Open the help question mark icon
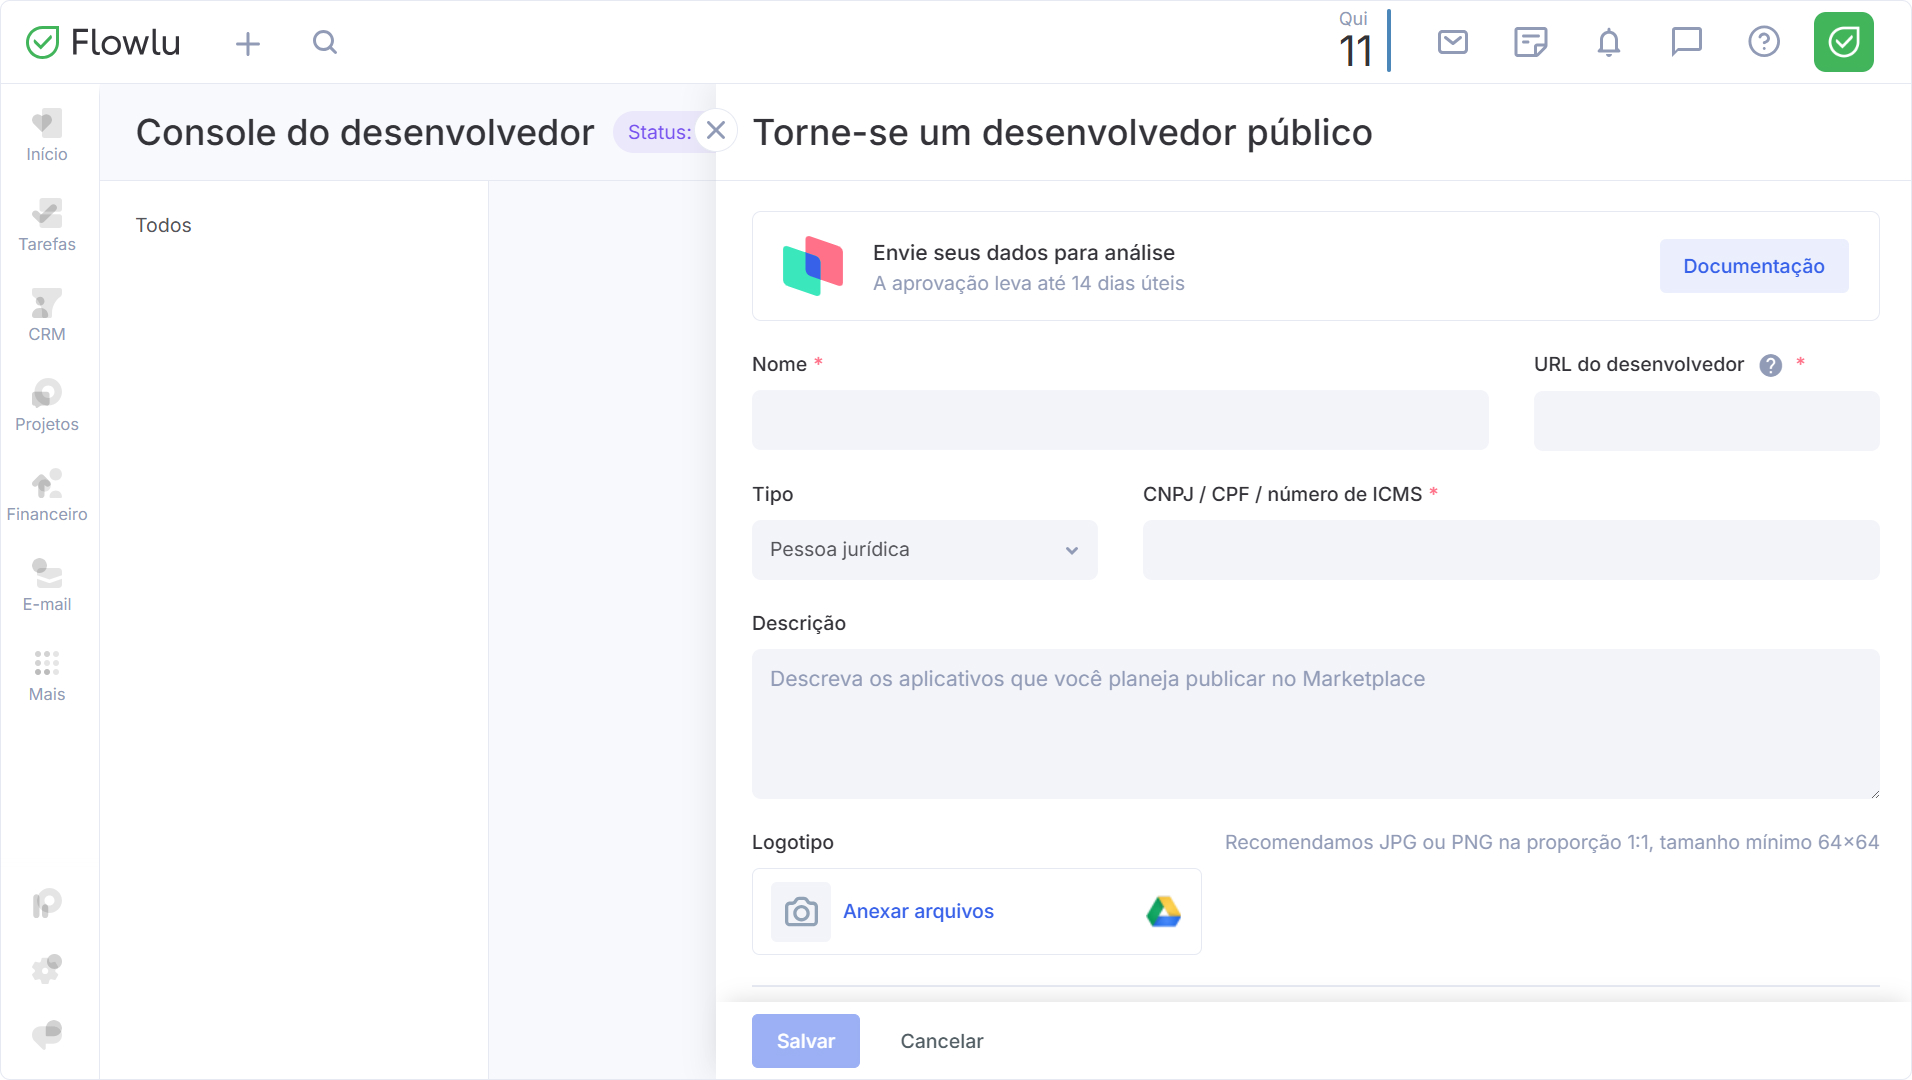The height and width of the screenshot is (1080, 1912). [1764, 42]
